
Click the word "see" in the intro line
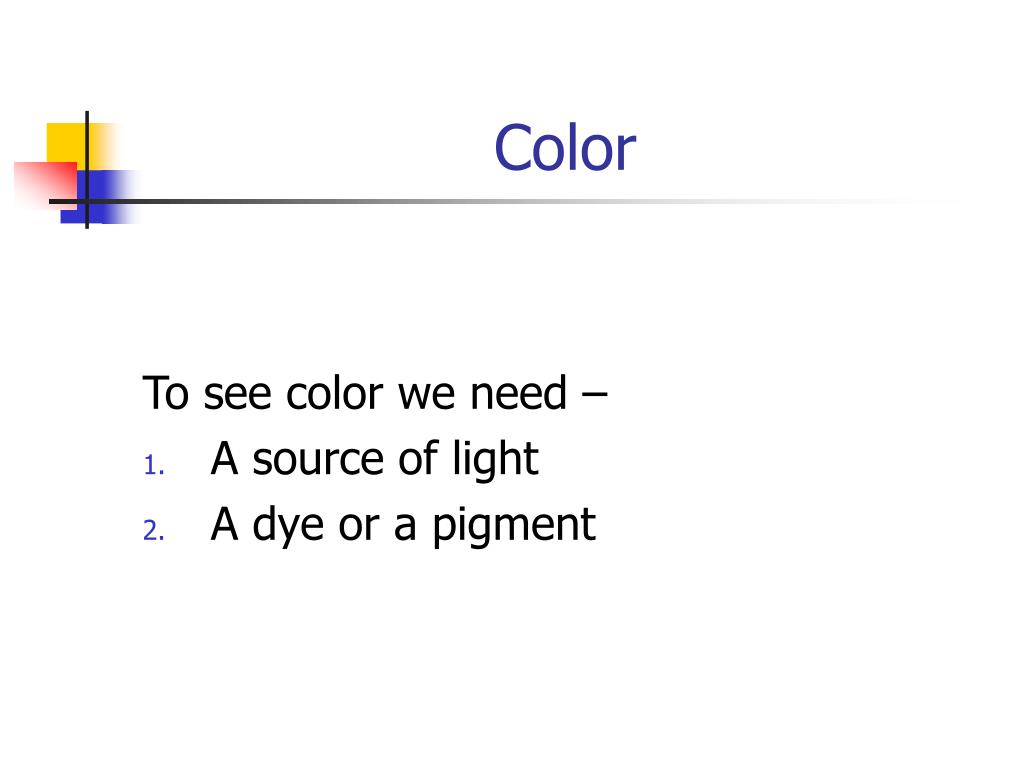(x=237, y=395)
